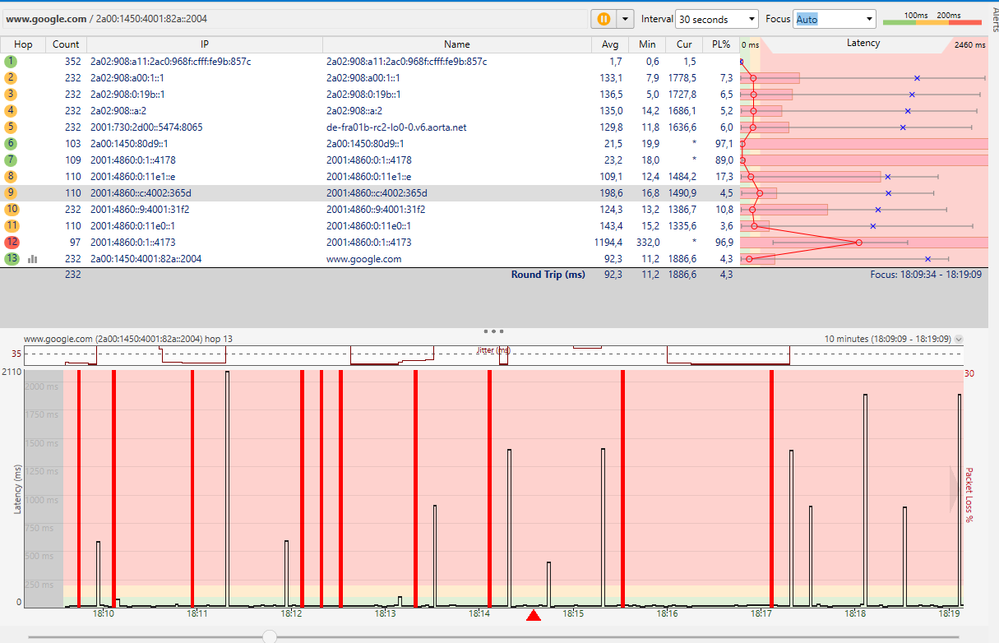Click the 2460 ms latency scale maximum
999x643 pixels.
pyautogui.click(x=970, y=45)
